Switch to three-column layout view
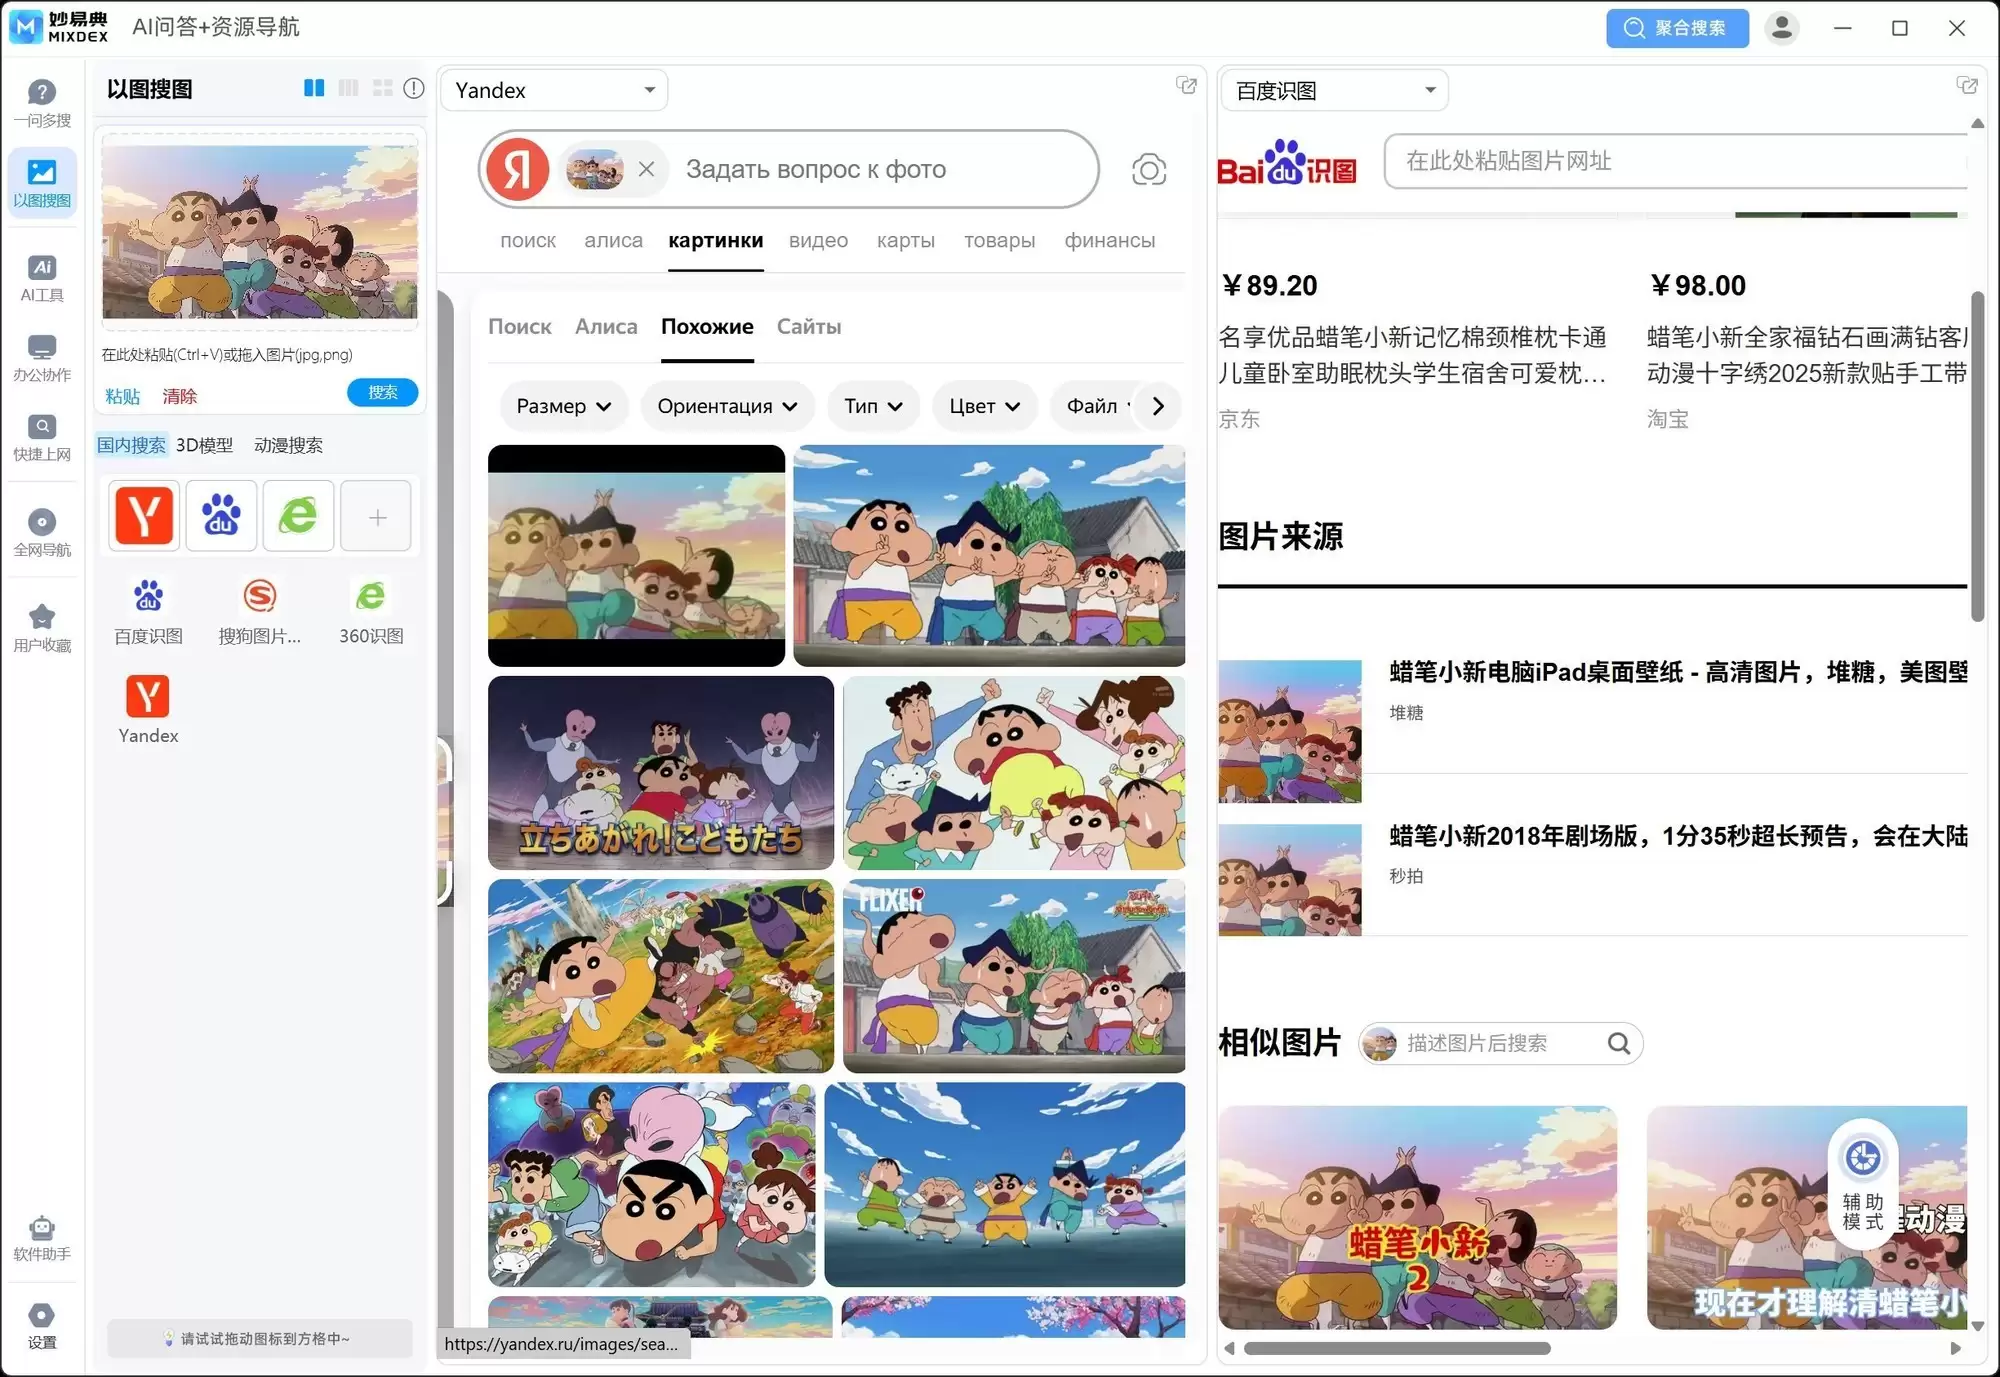 coord(348,88)
